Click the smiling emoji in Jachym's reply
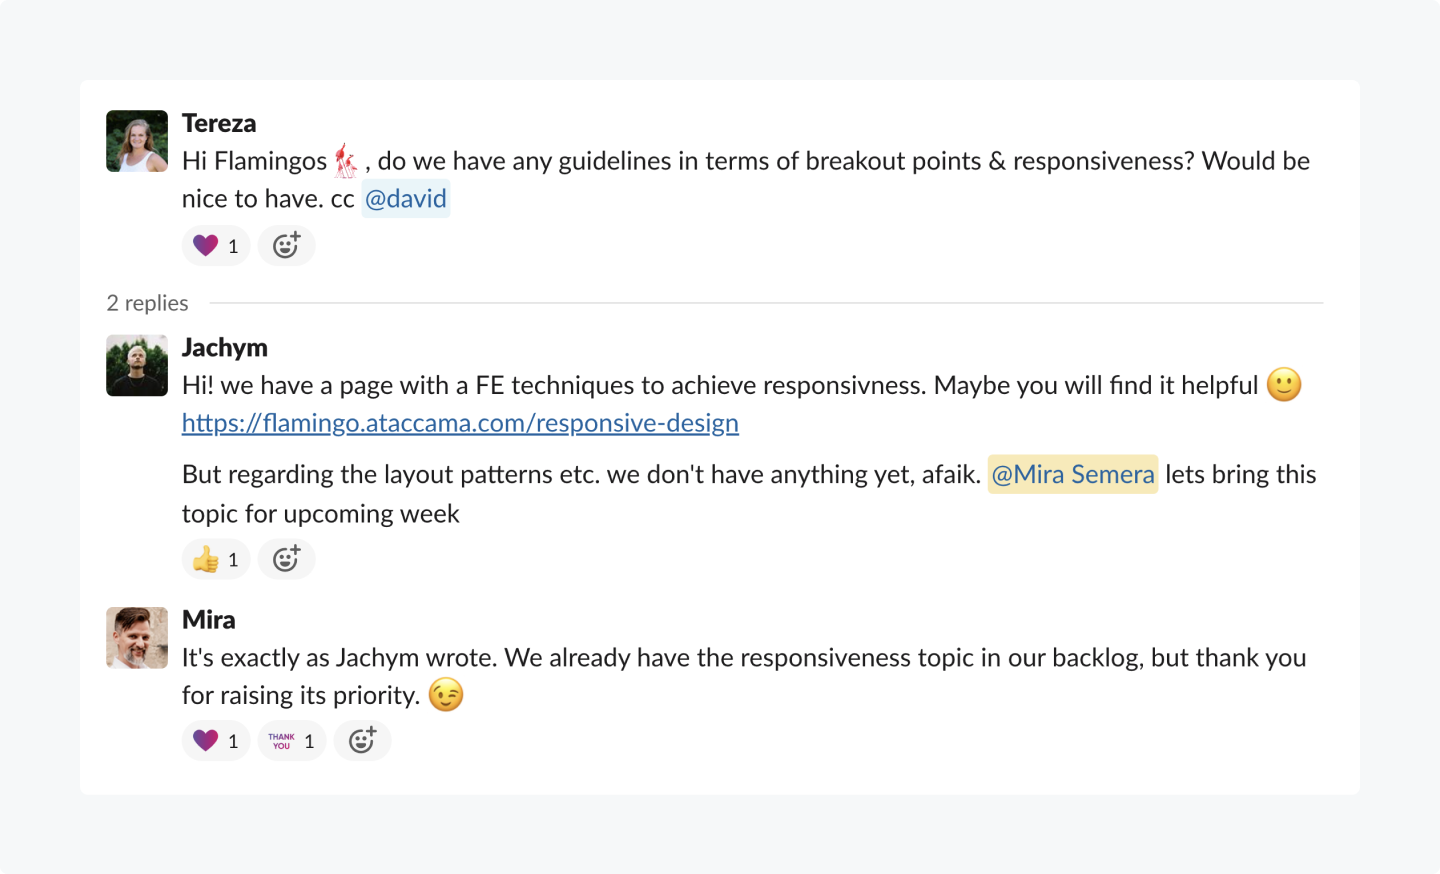Viewport: 1440px width, 874px height. (1284, 385)
